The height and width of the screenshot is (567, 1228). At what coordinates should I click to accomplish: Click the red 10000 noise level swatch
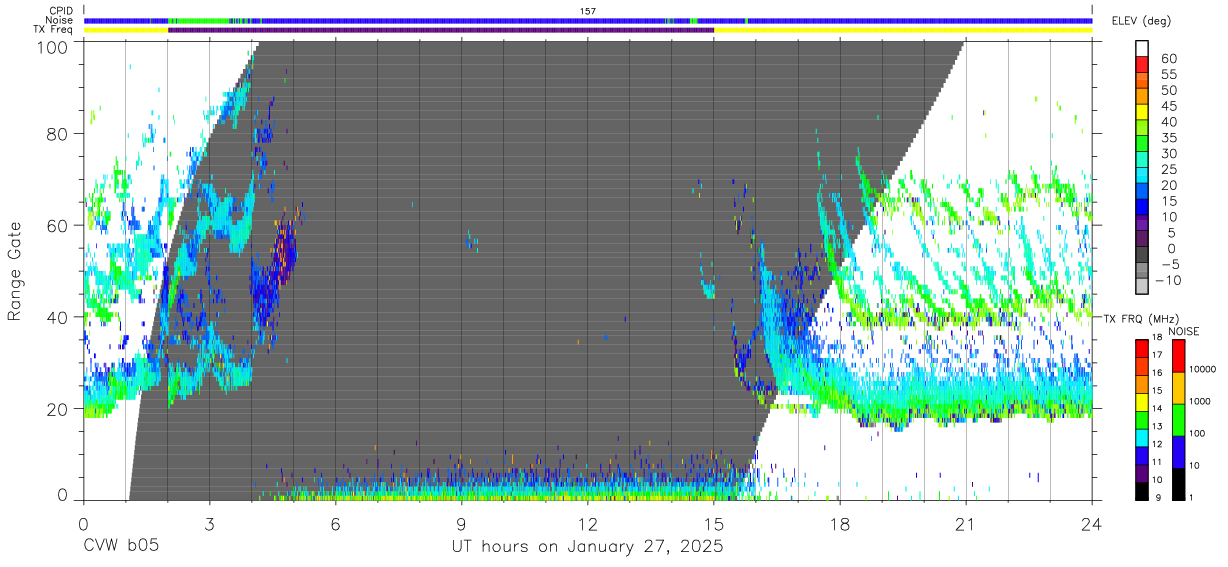[x=1178, y=356]
